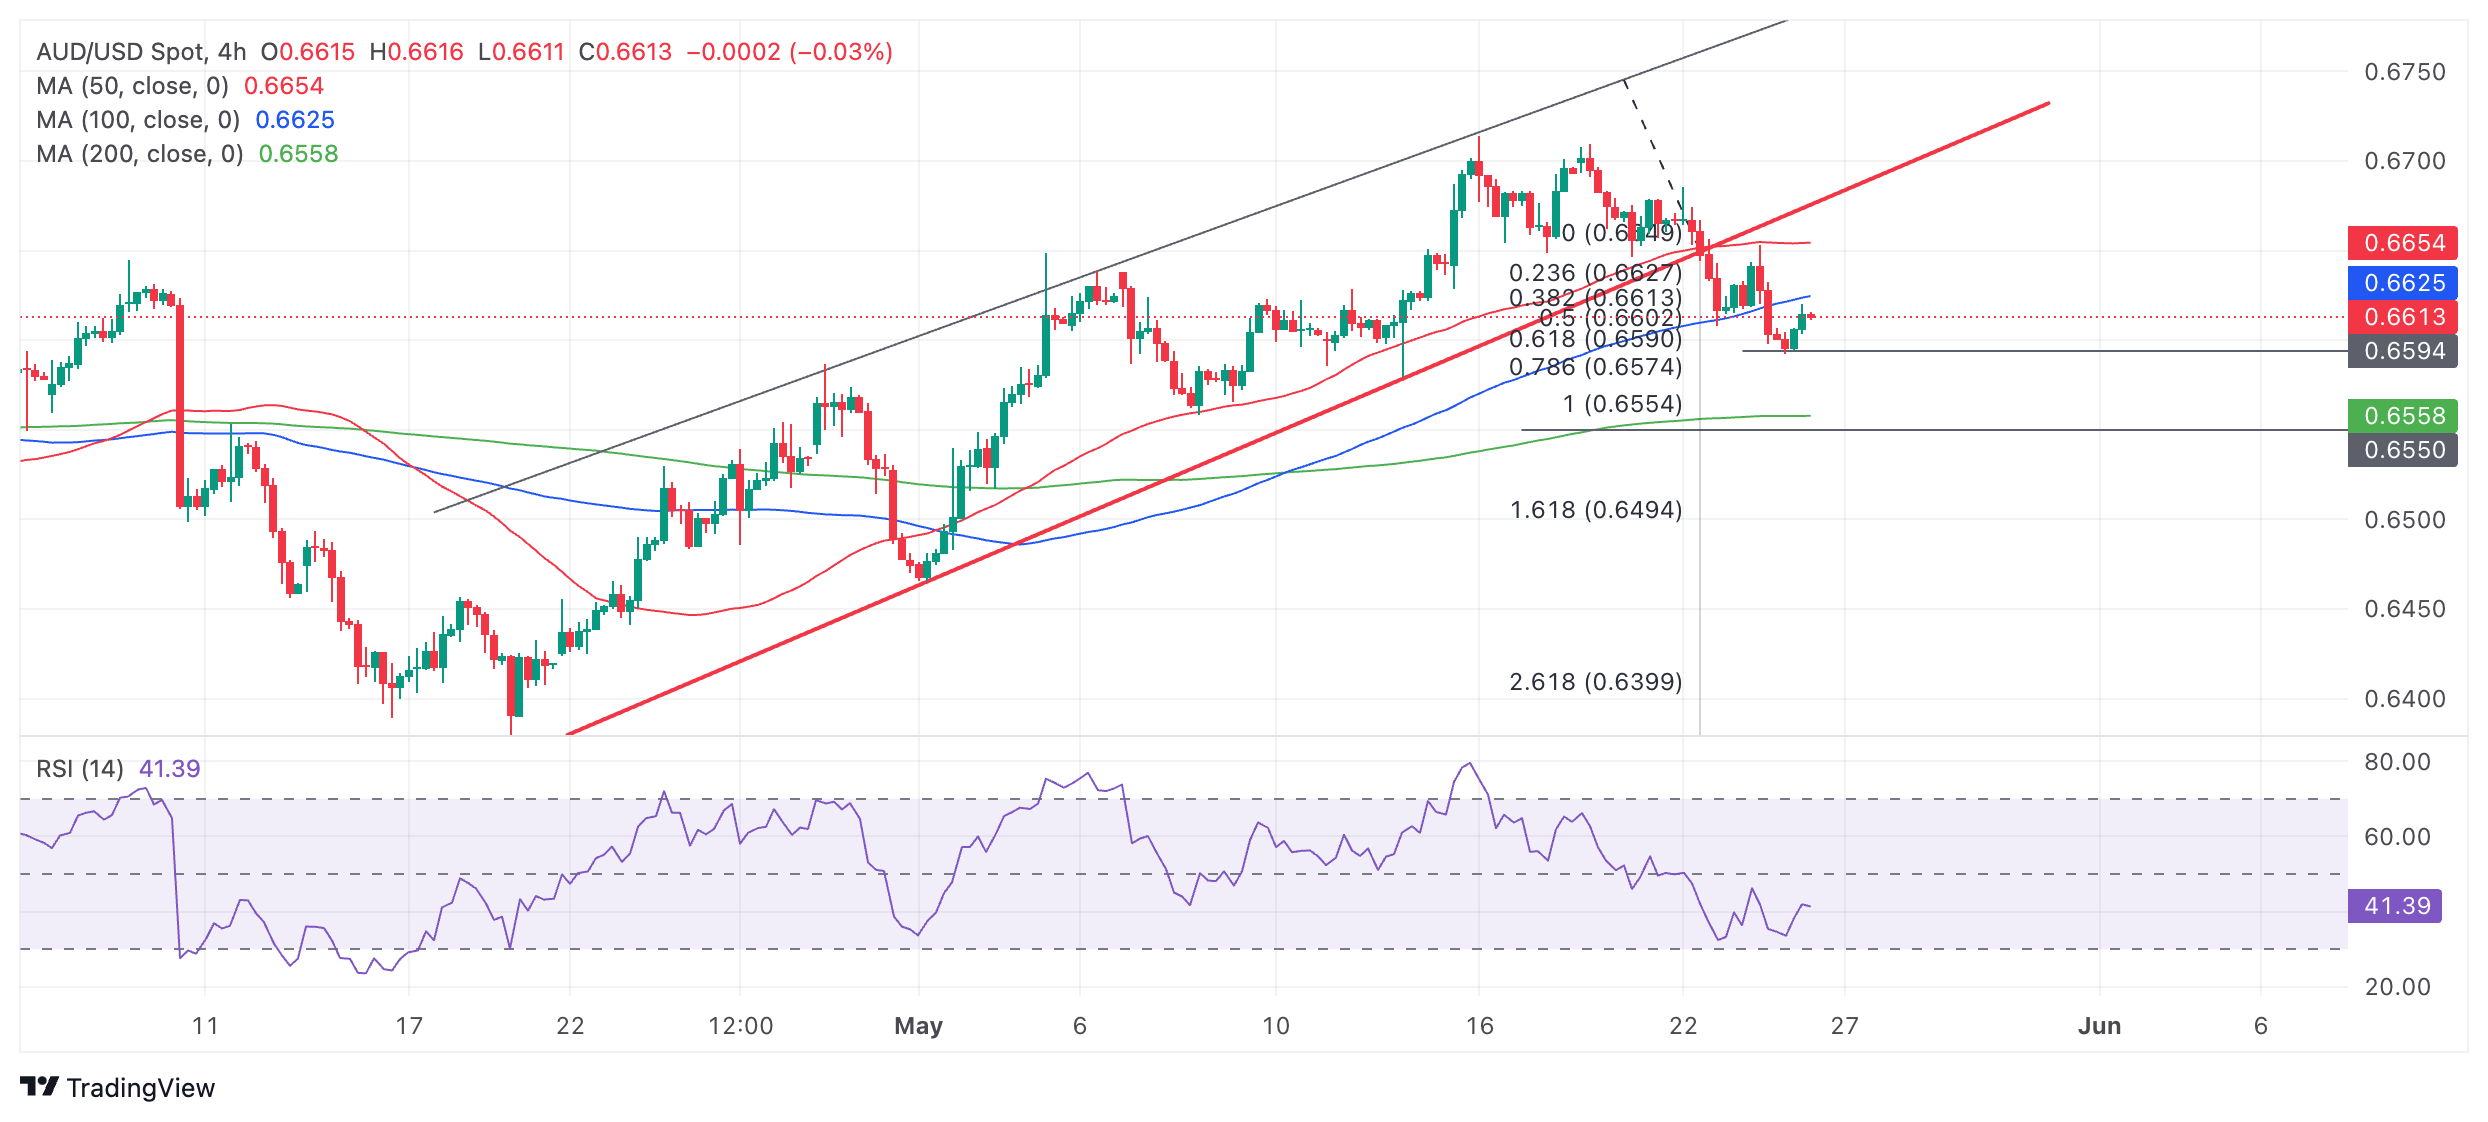This screenshot has height=1122, width=2488.
Task: Click the RSI (14) indicator label
Action: point(80,769)
